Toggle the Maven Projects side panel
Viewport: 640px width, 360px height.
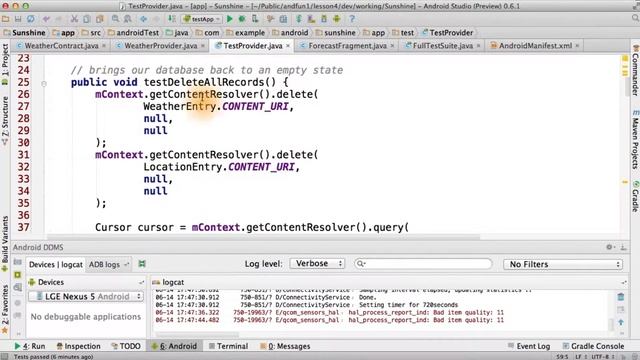click(636, 139)
